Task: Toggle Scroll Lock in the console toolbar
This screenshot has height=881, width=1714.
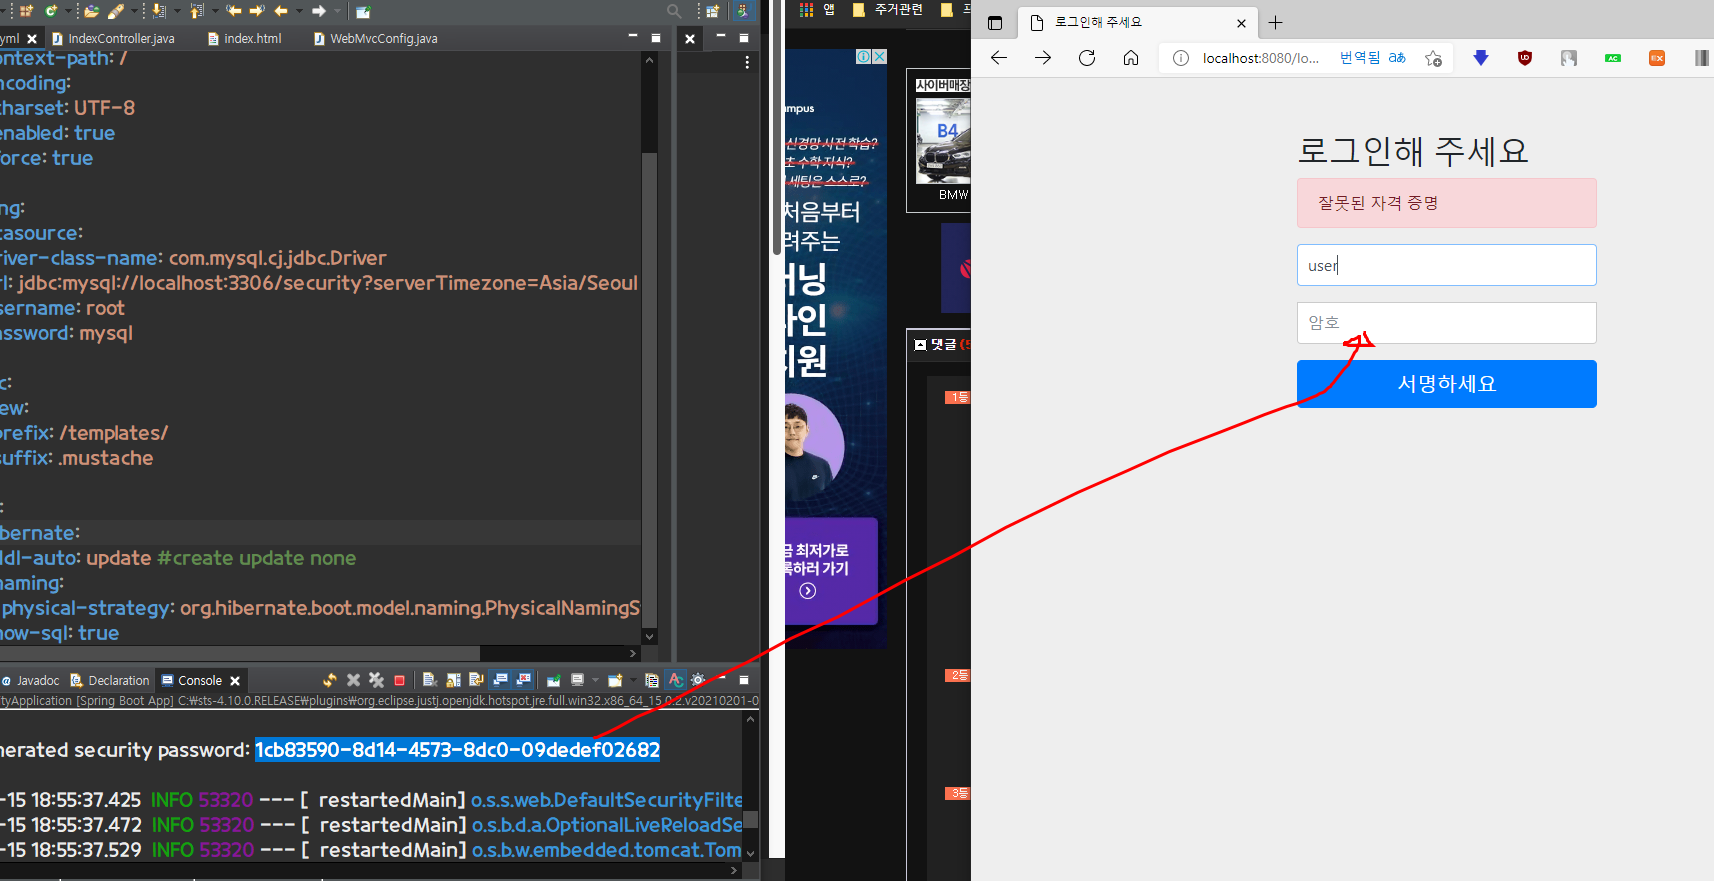Action: point(453,680)
